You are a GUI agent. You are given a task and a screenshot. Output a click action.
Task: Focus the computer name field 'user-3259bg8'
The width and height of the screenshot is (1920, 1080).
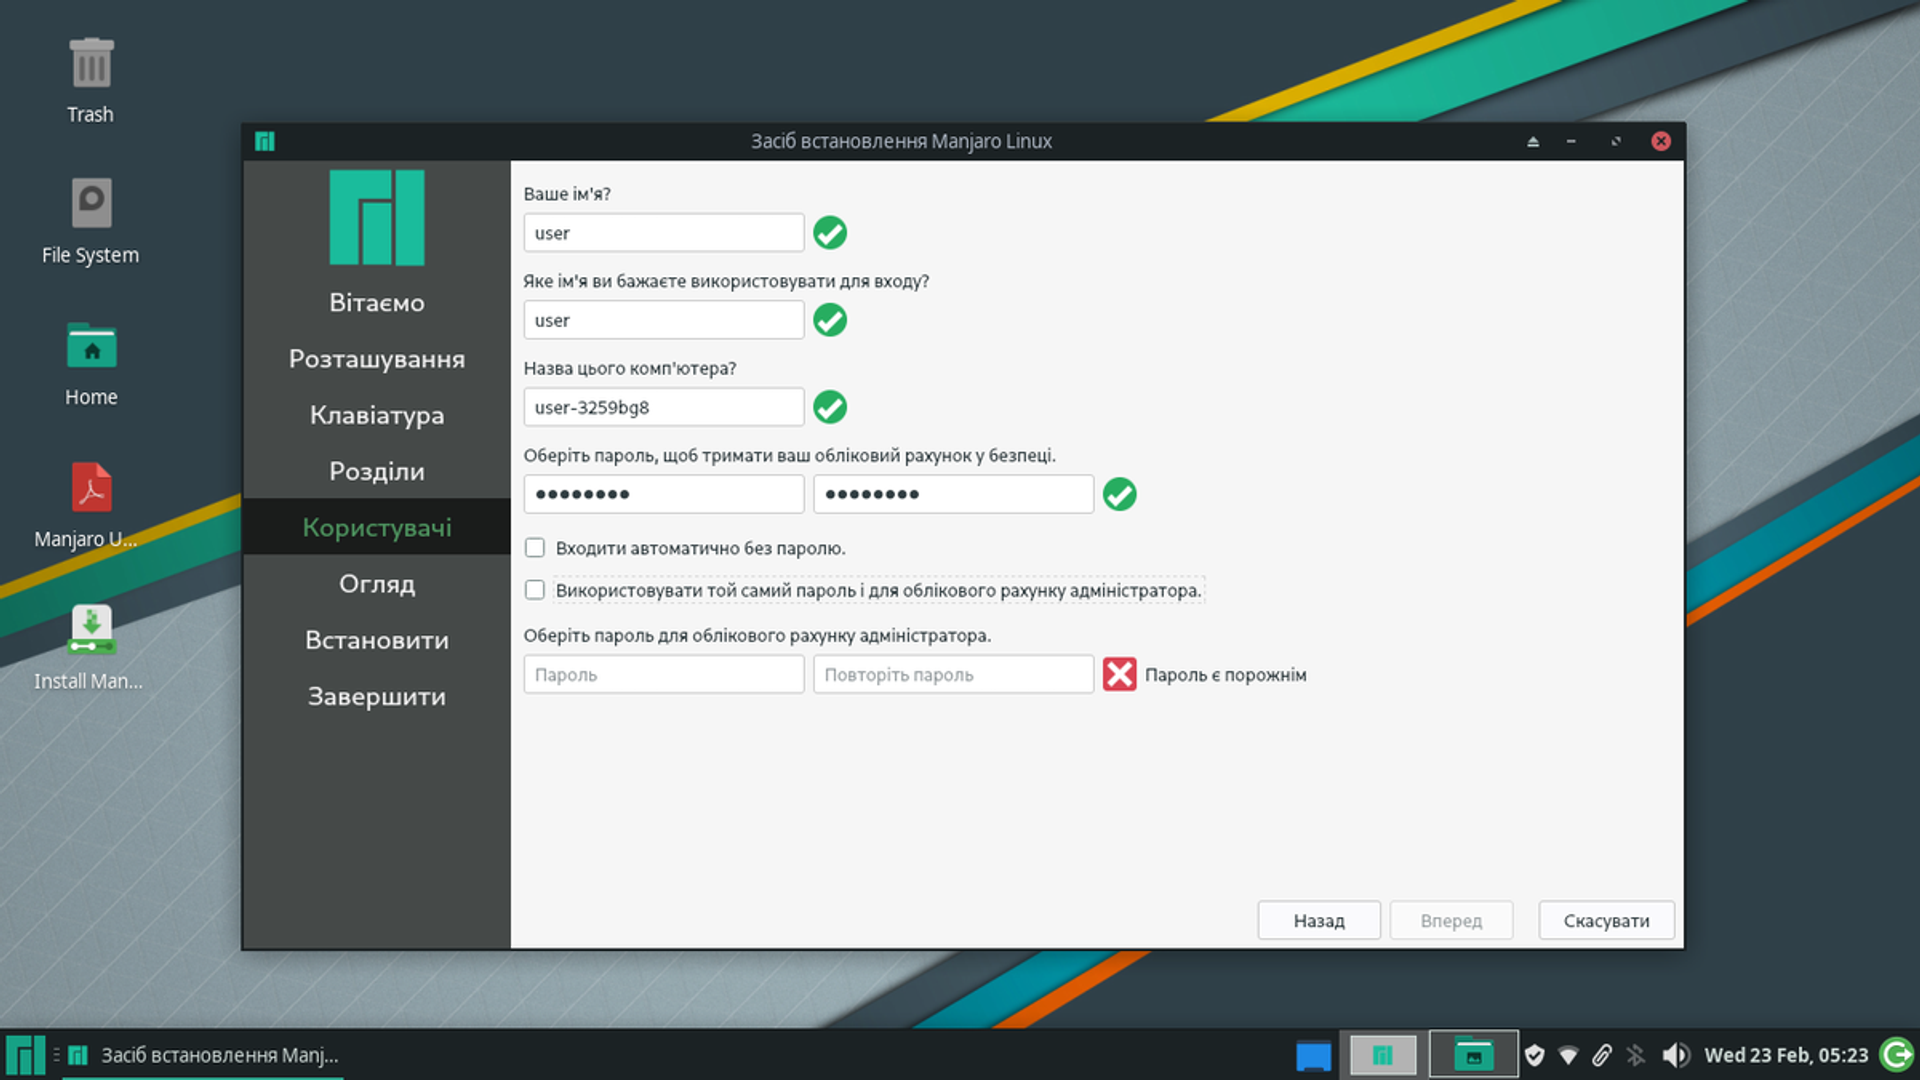[x=664, y=407]
